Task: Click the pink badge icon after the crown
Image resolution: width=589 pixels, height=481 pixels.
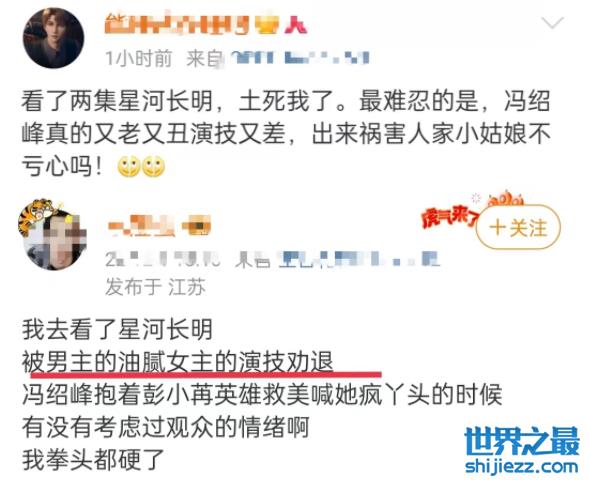Action: coord(295,25)
